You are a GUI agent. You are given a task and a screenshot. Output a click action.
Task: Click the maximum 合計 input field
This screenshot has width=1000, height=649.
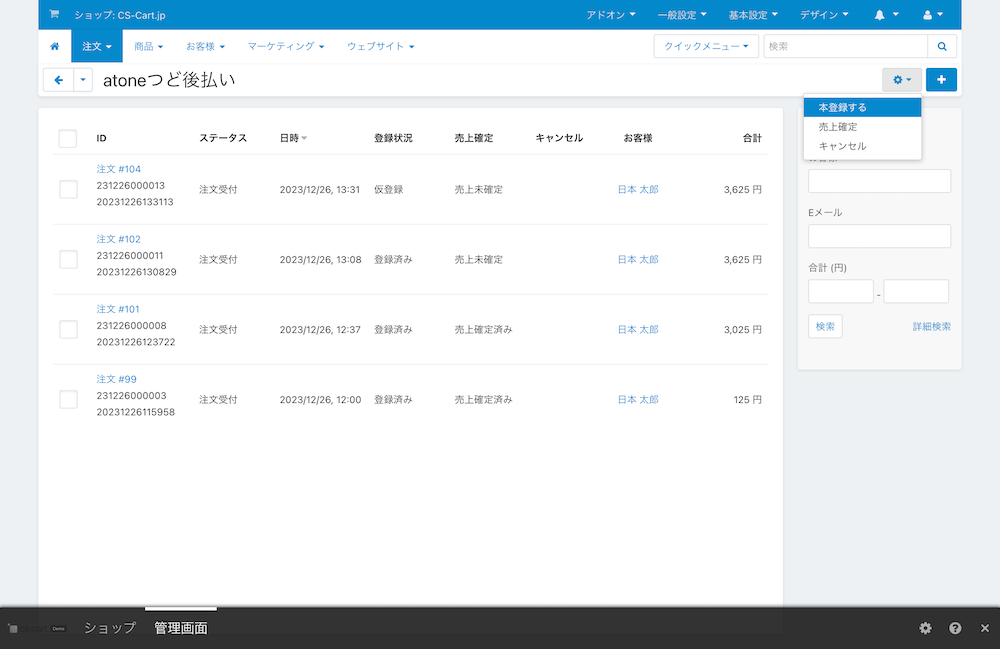916,291
